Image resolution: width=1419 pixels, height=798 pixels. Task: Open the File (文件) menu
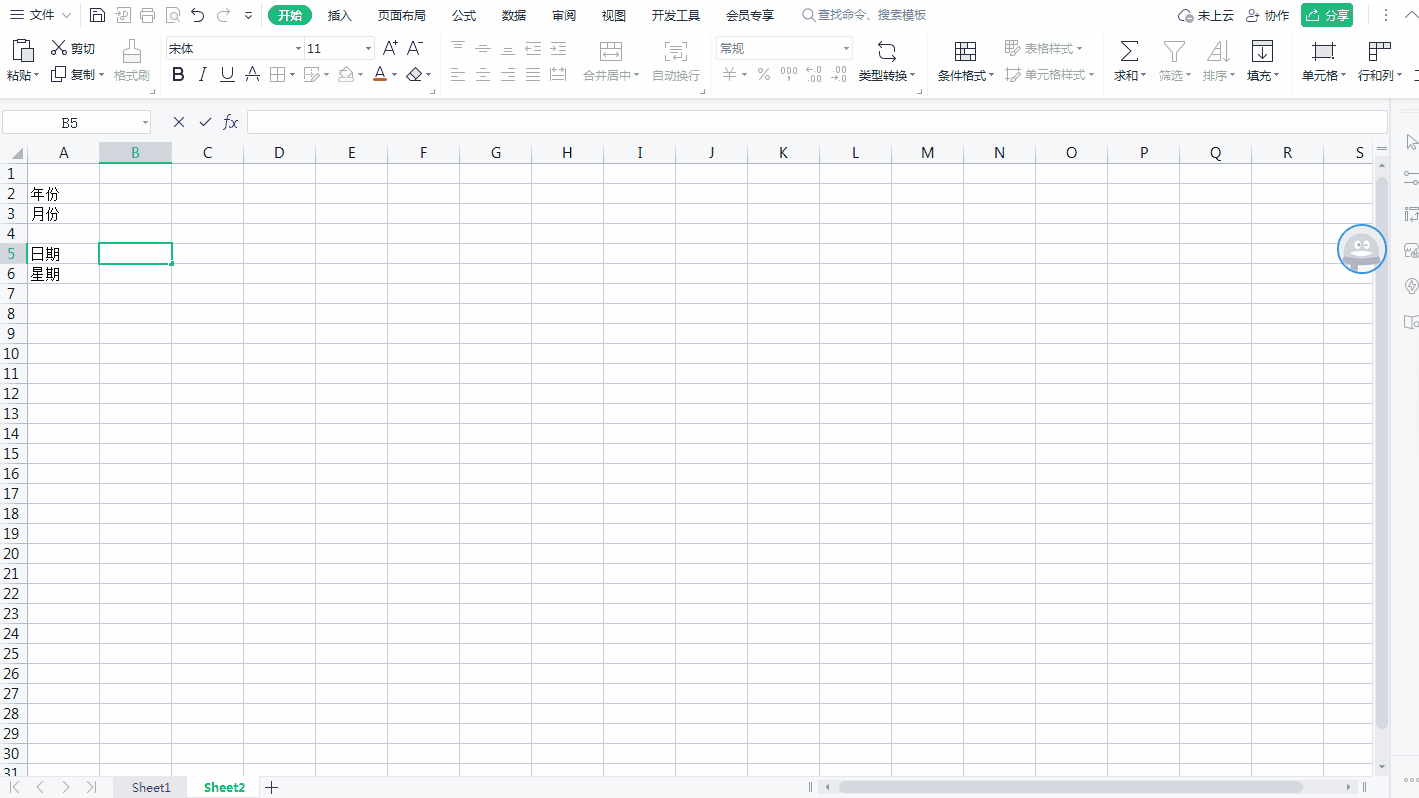pyautogui.click(x=40, y=15)
